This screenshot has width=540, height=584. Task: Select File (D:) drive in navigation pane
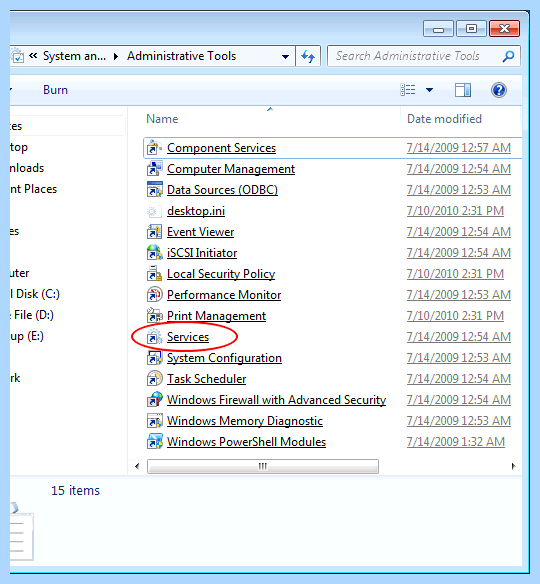32,315
